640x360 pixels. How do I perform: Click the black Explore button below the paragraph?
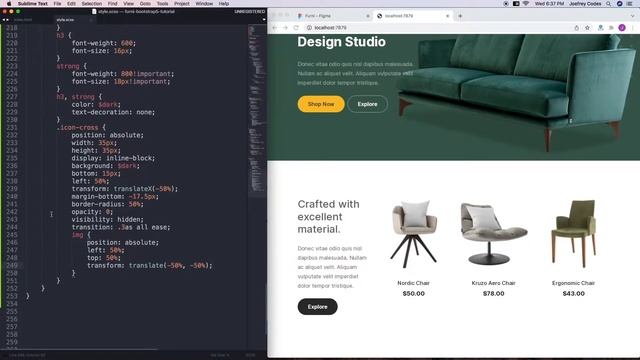click(318, 307)
